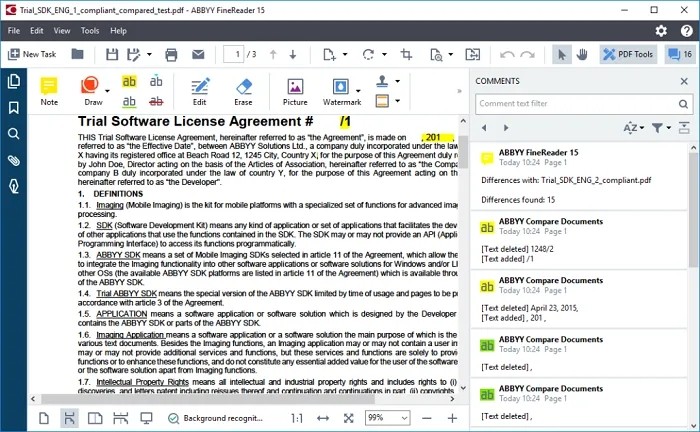Redo the last action

click(527, 54)
